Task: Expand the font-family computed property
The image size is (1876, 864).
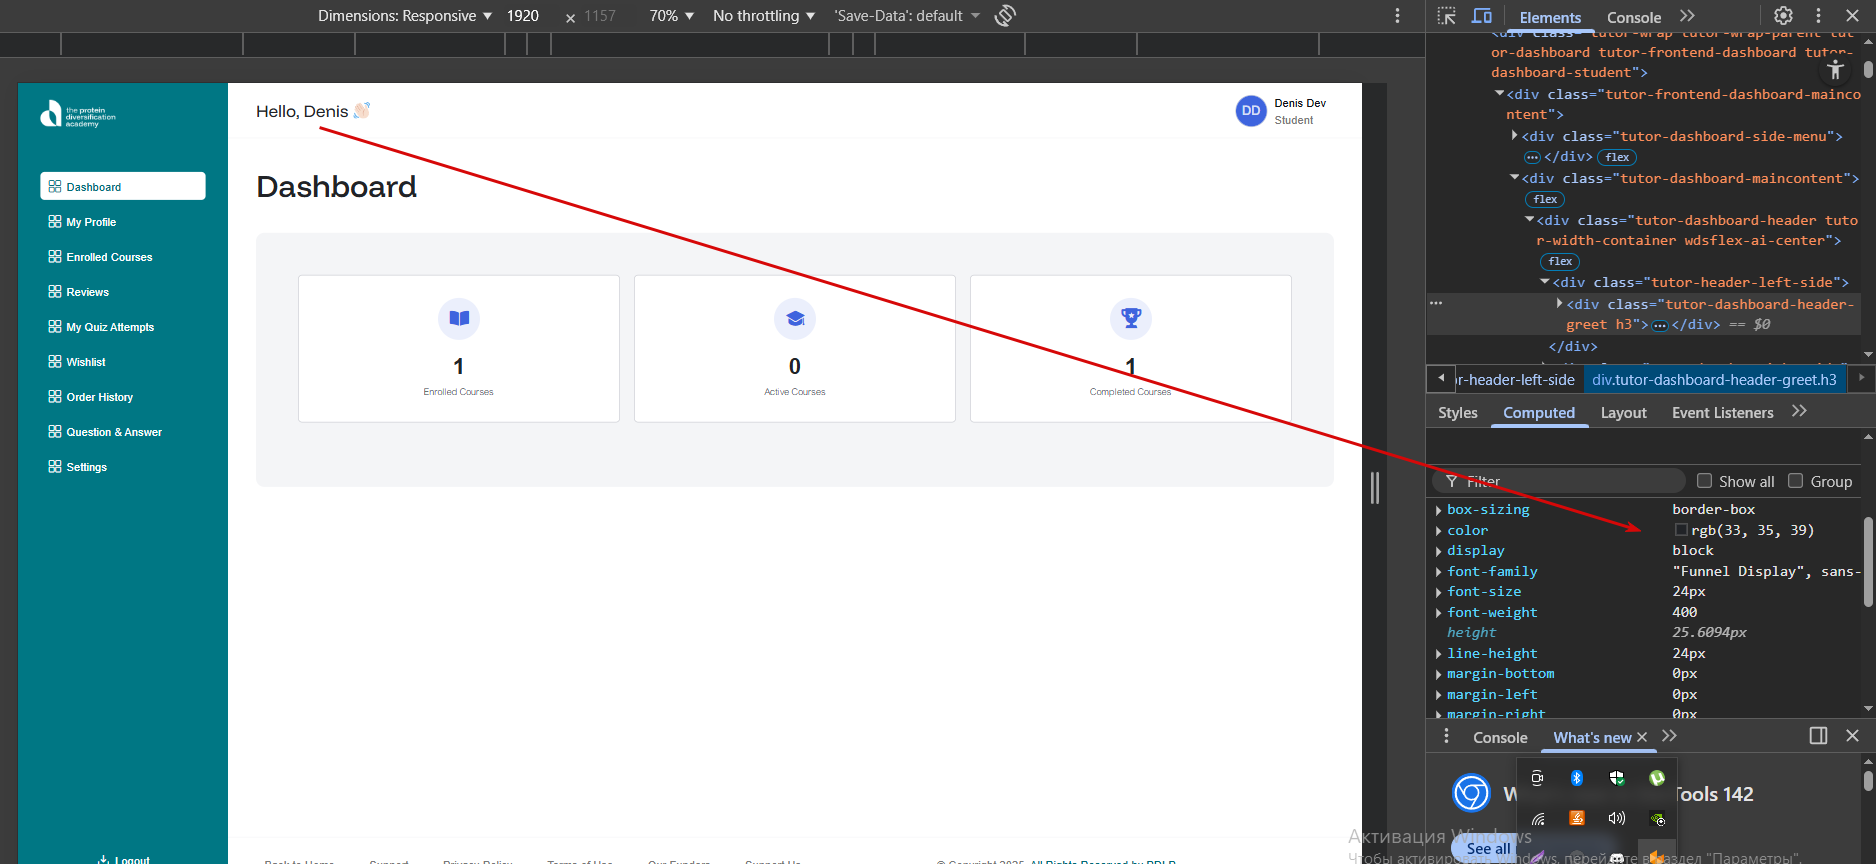Action: pos(1438,572)
